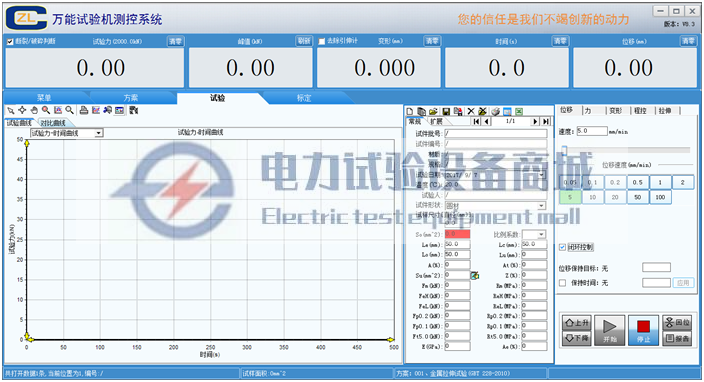Viewport: 704px width, 382px height.
Task: Start the test with 开始 button
Action: 610,330
